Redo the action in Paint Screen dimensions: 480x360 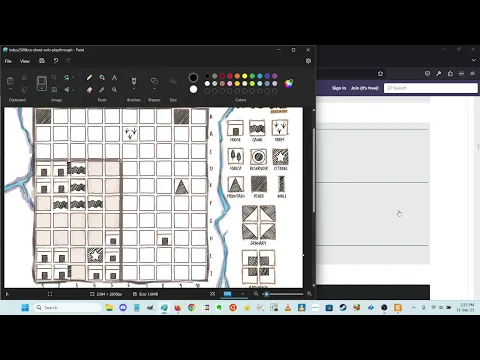[x=68, y=61]
